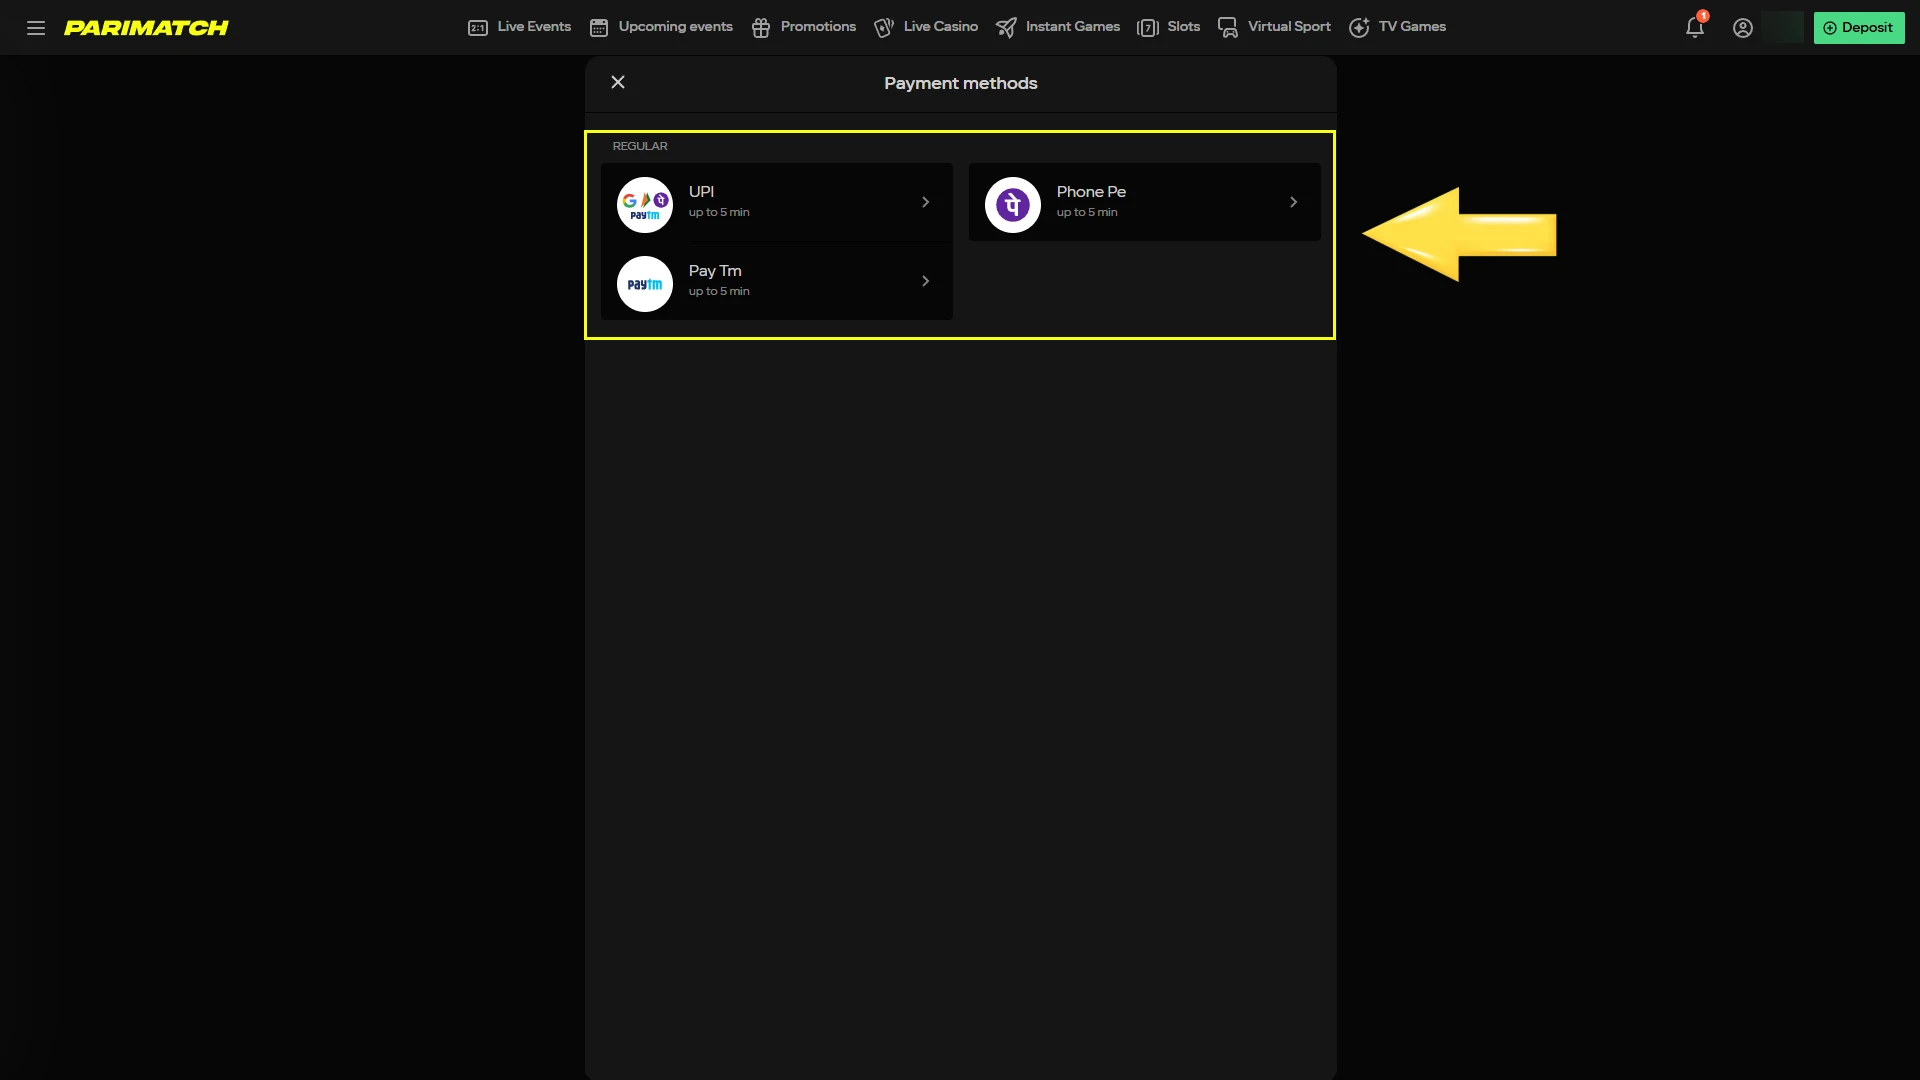Expand the UPI payment option chevron
The width and height of the screenshot is (1920, 1080).
coord(925,202)
